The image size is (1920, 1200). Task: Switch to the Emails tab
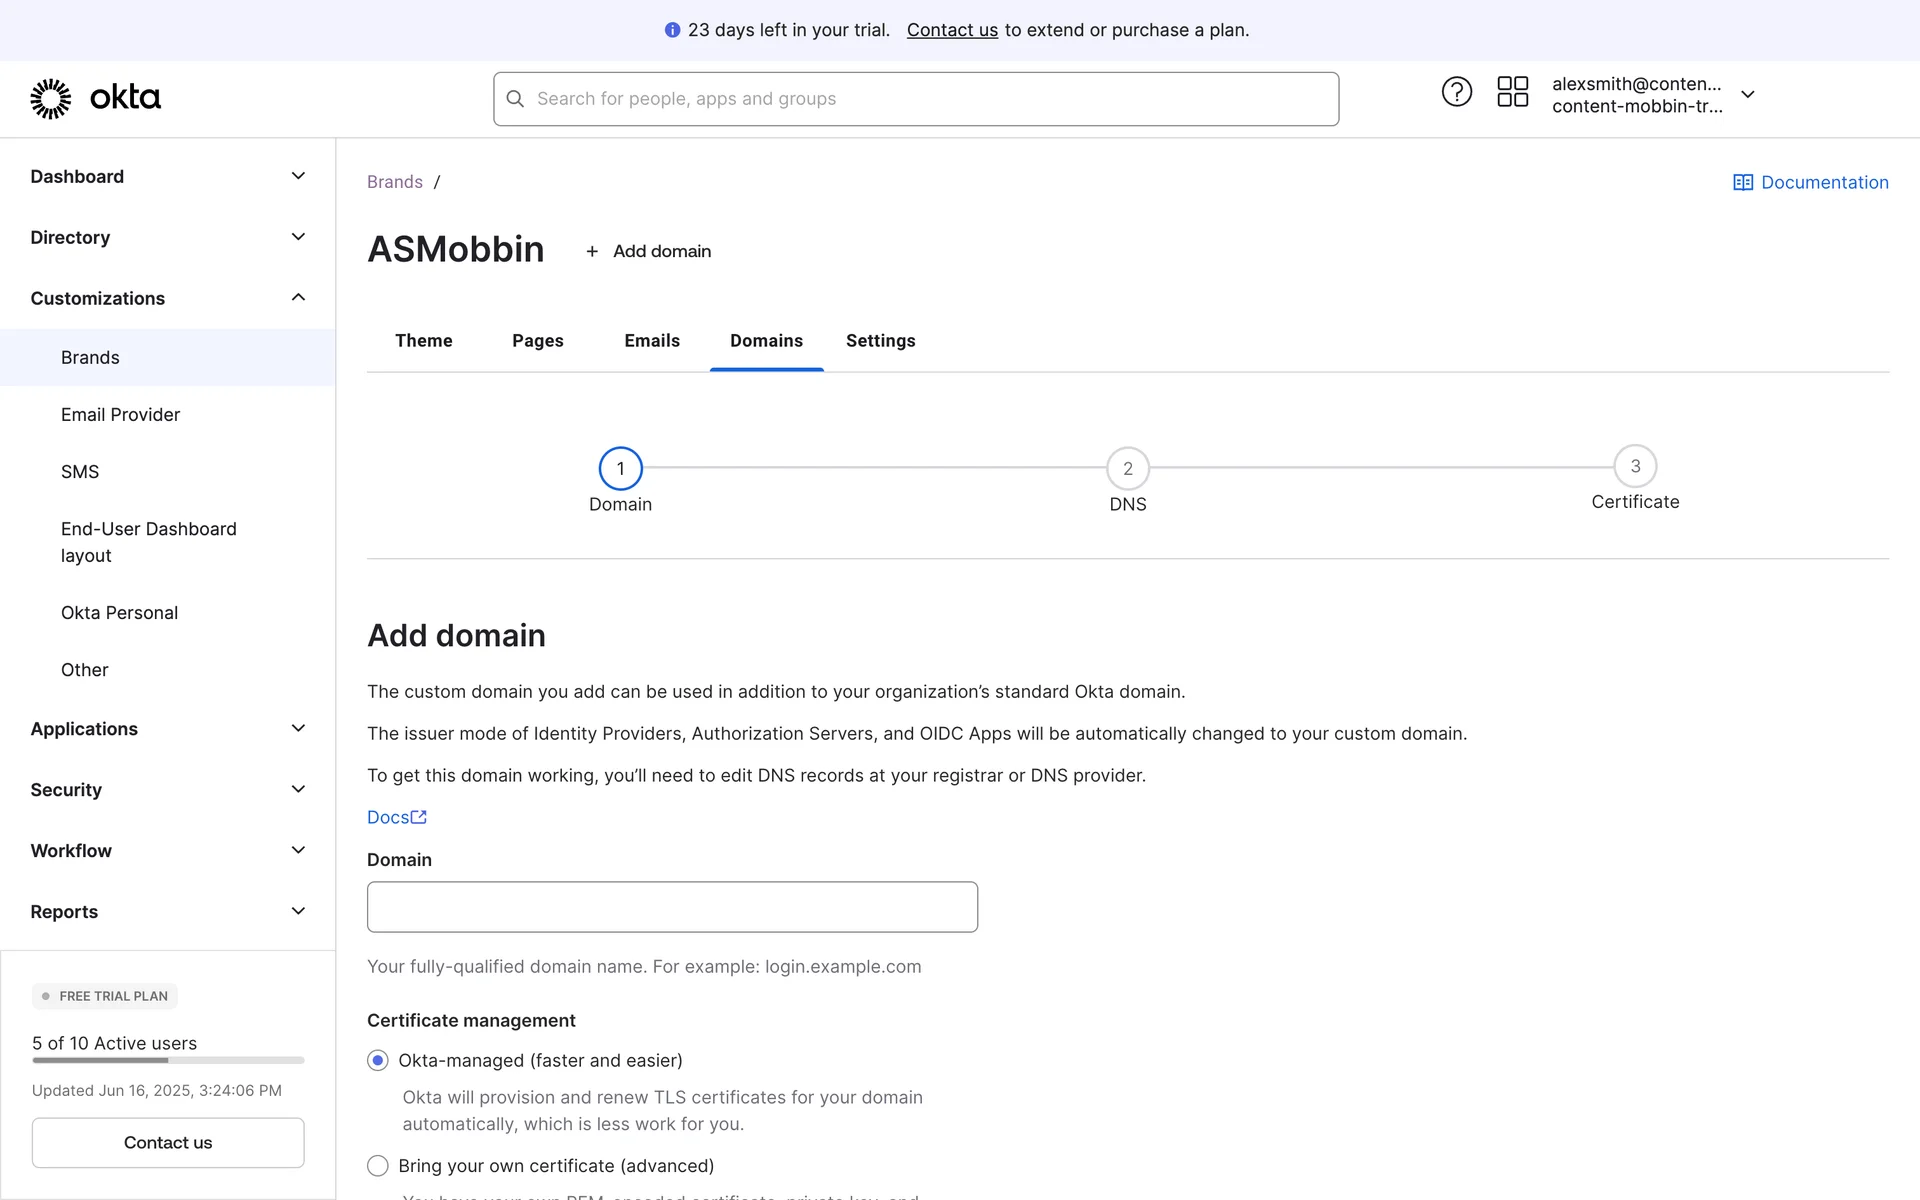point(652,341)
